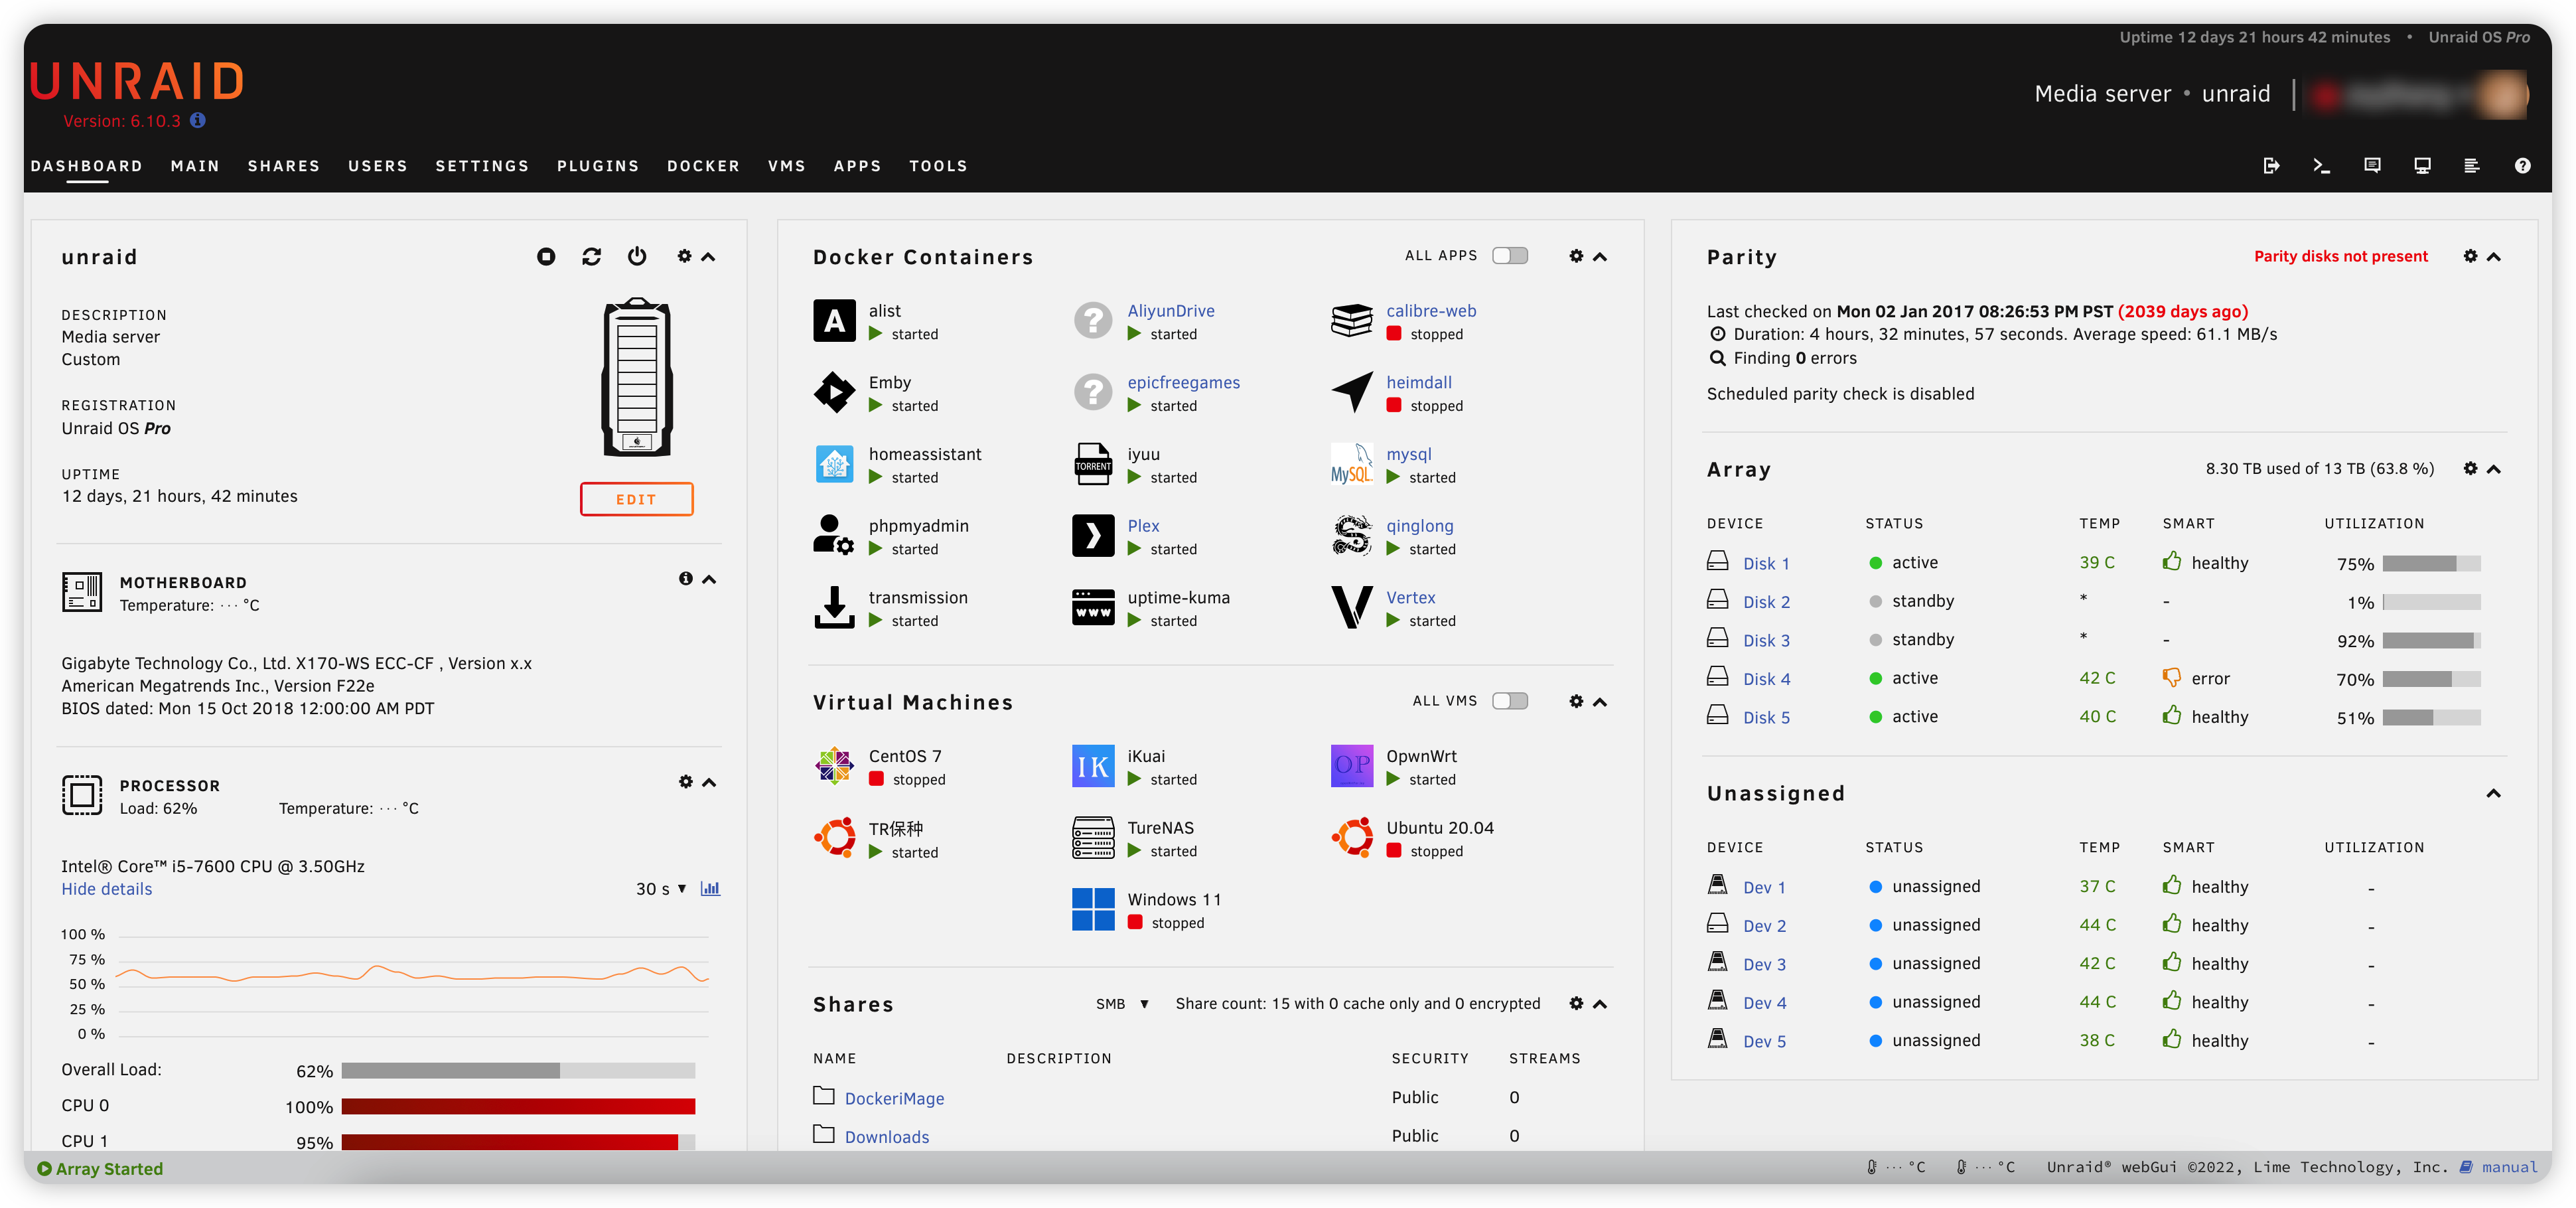2576x1208 pixels.
Task: Click the Overall Load progress bar
Action: click(518, 1071)
